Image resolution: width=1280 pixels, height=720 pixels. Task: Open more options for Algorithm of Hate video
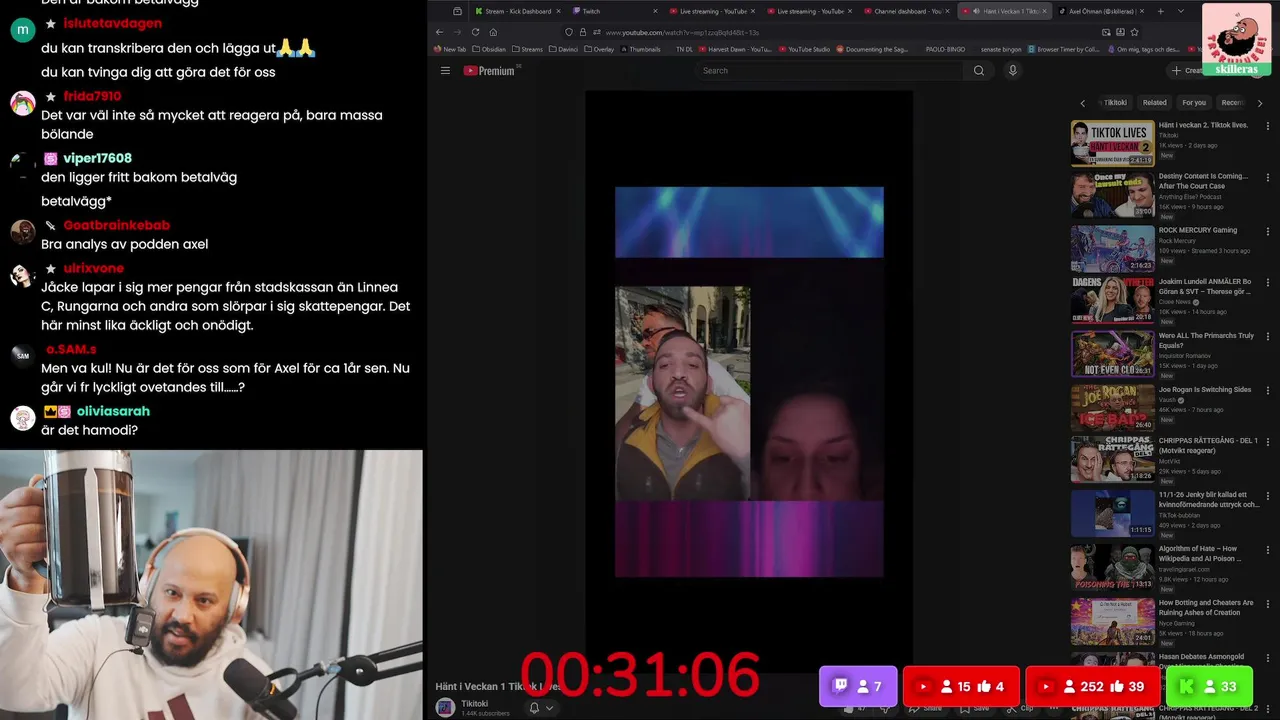1268,550
